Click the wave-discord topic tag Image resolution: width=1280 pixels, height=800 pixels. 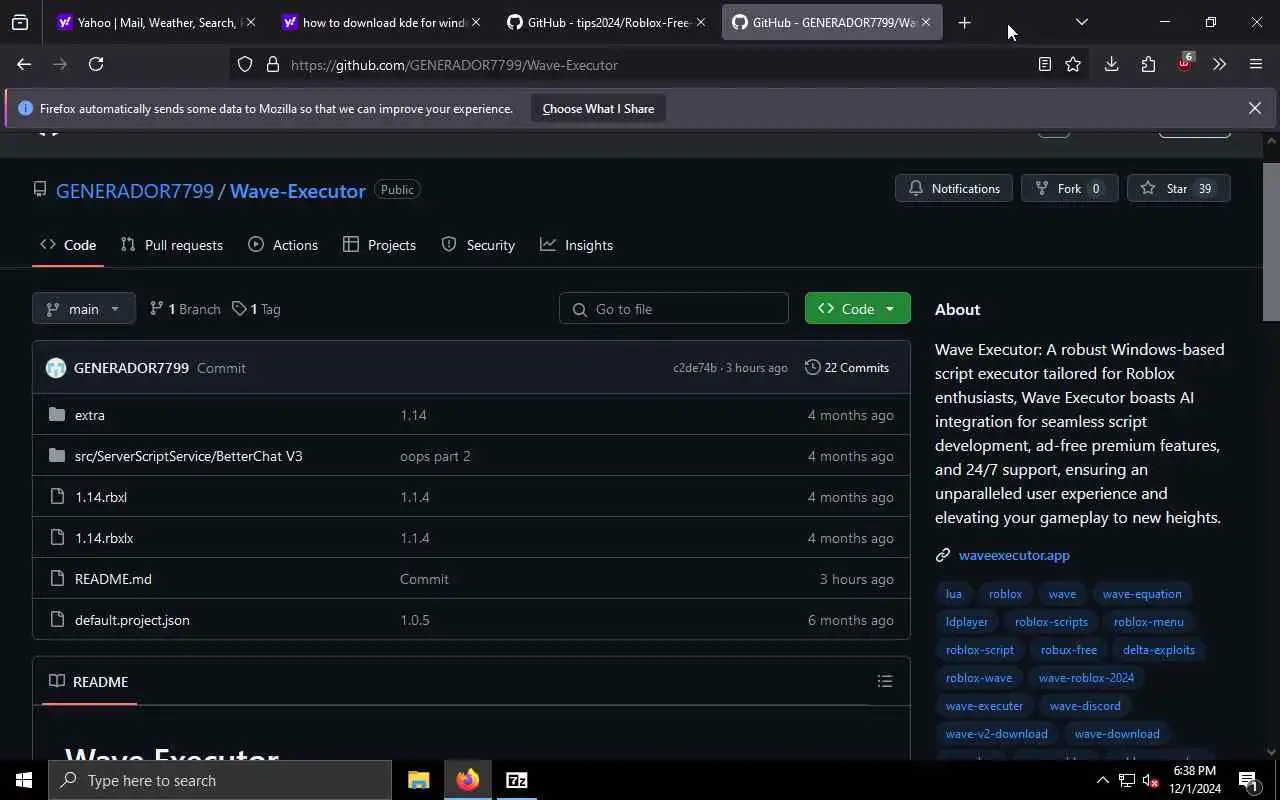[x=1085, y=706]
